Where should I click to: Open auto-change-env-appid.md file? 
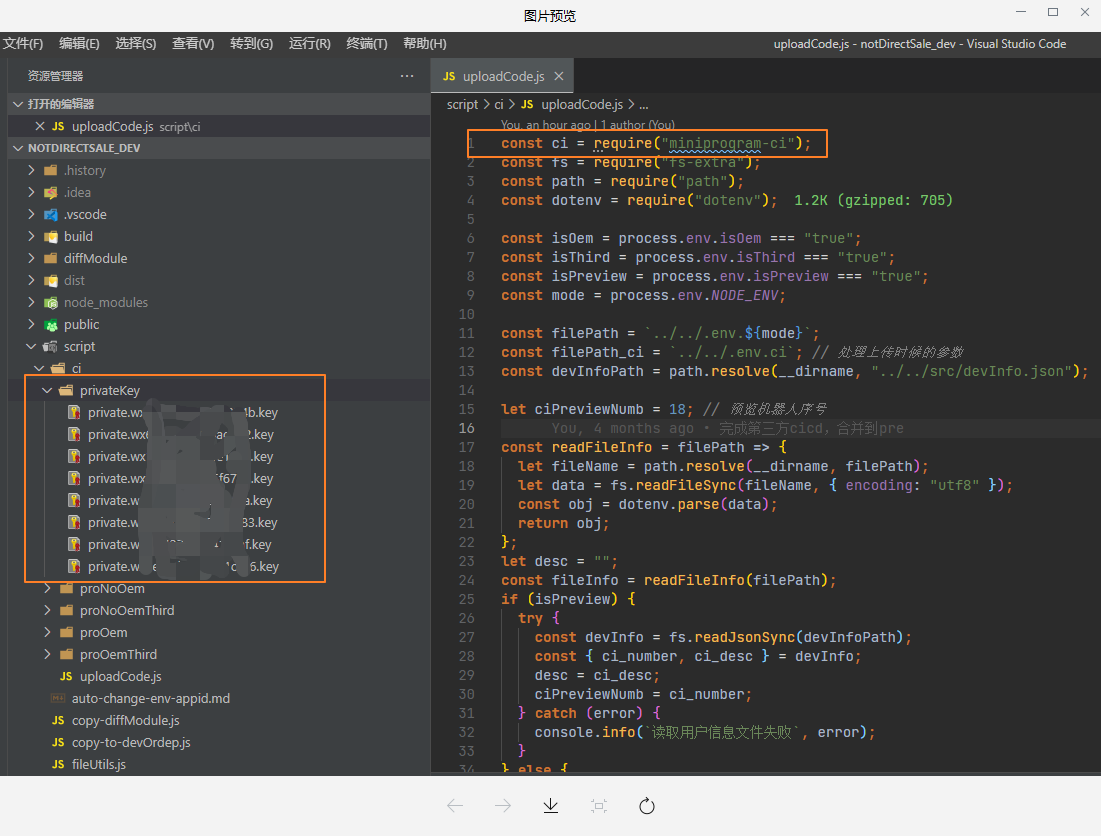tap(150, 698)
